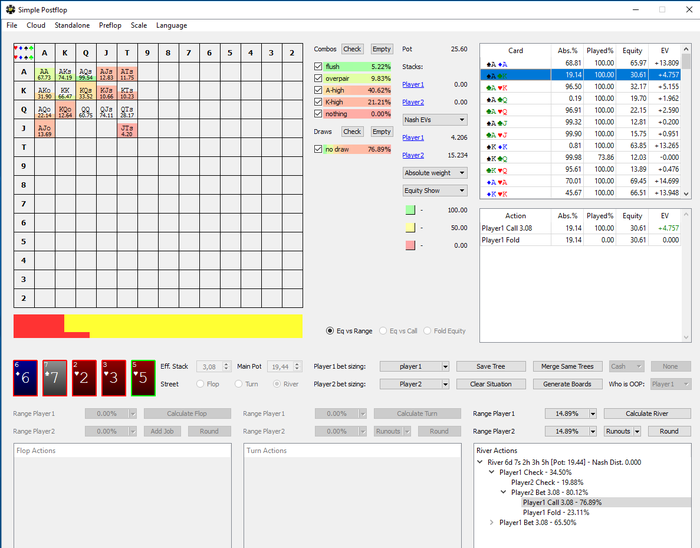Toggle the nothing combos checkbox

pos(318,114)
